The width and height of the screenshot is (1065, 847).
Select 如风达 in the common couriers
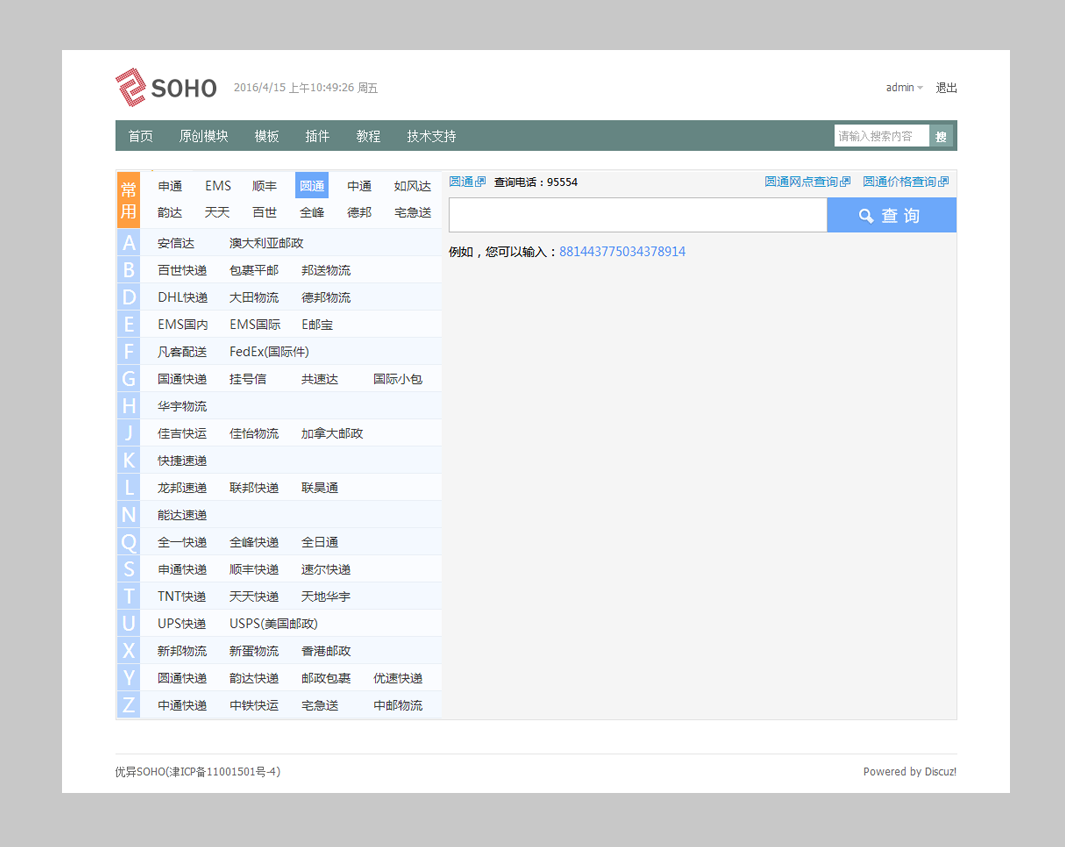click(412, 186)
